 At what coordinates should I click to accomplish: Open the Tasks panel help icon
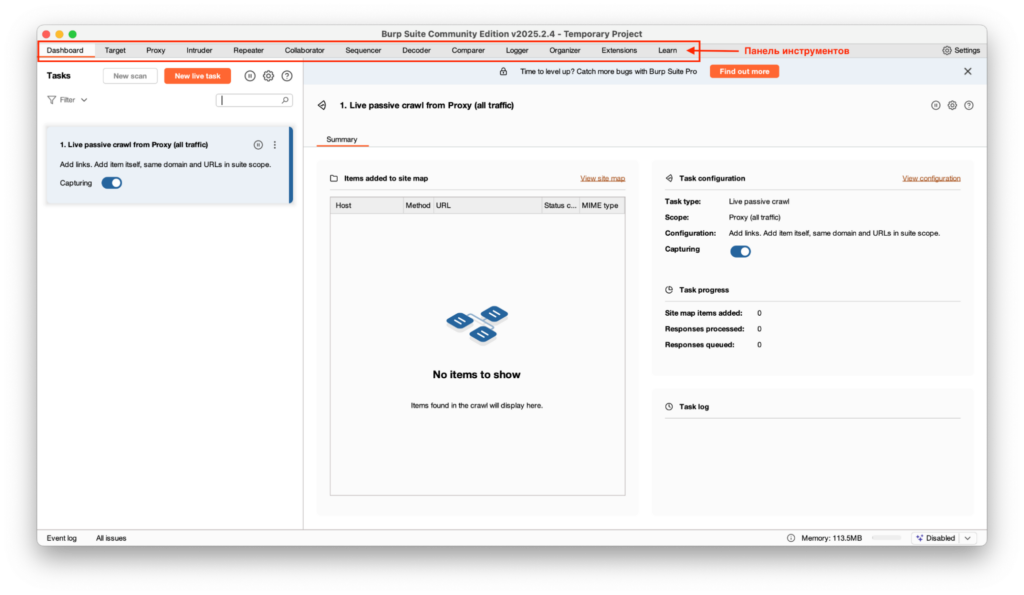288,76
